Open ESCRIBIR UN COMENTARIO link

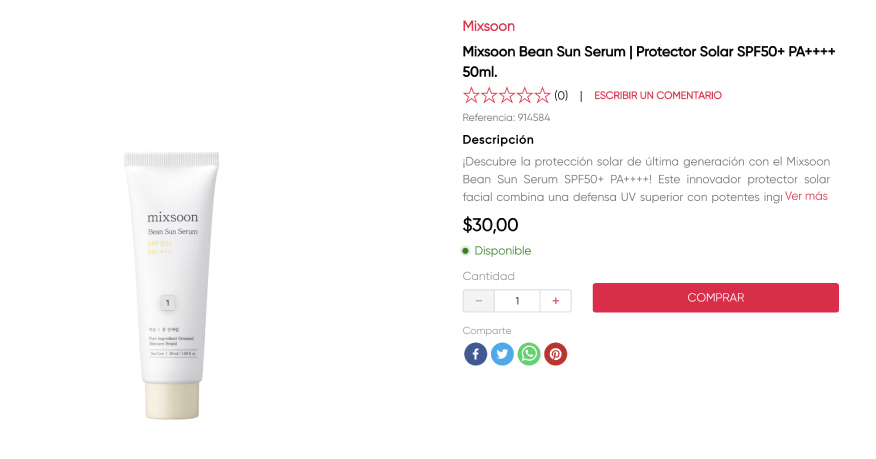(x=658, y=96)
